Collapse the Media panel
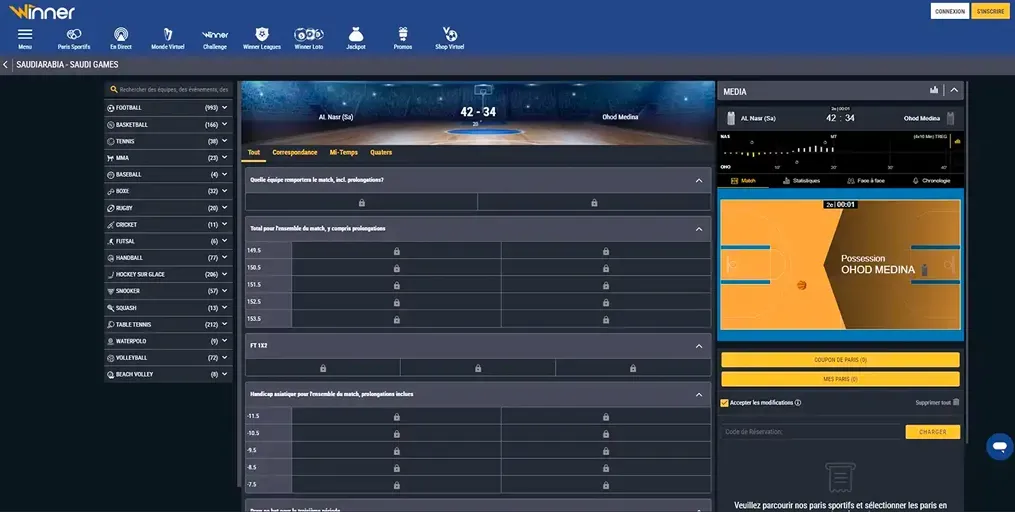The image size is (1015, 512). [954, 91]
